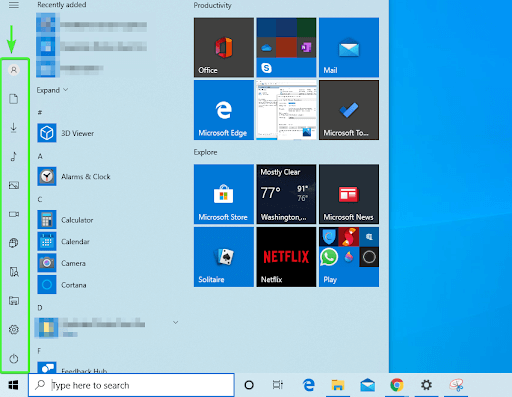The height and width of the screenshot is (397, 512).
Task: Click the # index header
Action: tap(40, 112)
